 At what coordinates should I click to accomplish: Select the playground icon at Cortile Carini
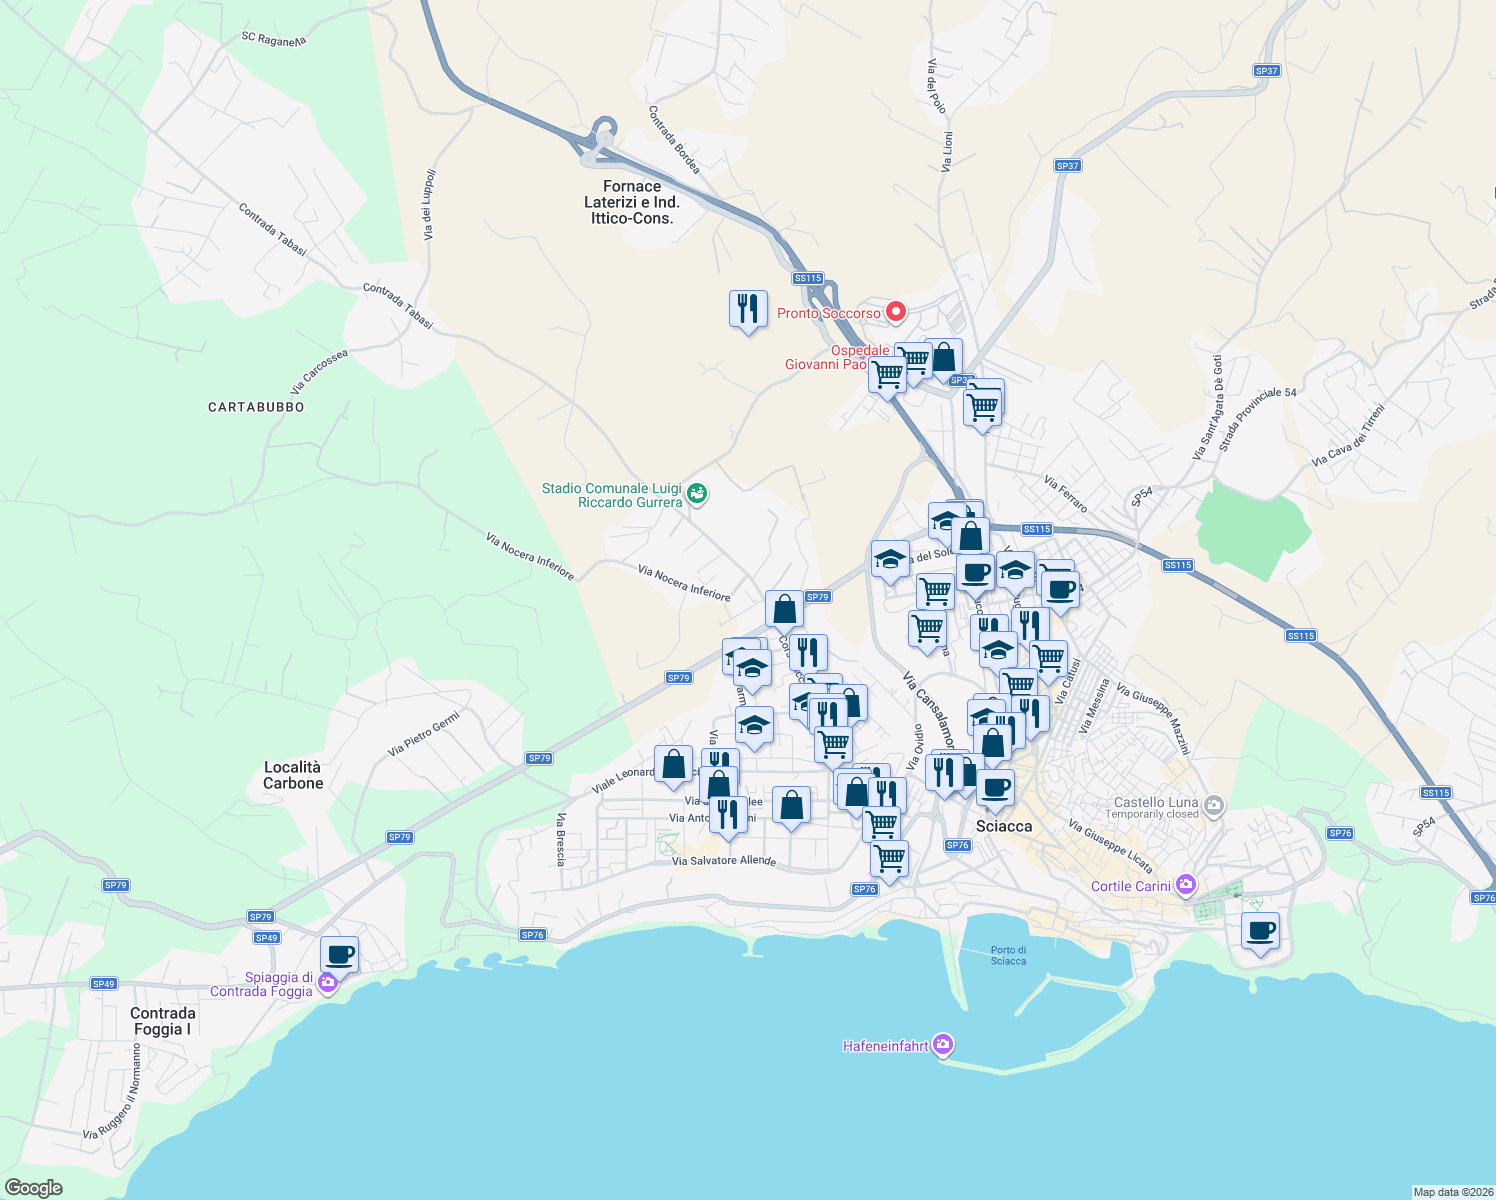(x=1185, y=885)
